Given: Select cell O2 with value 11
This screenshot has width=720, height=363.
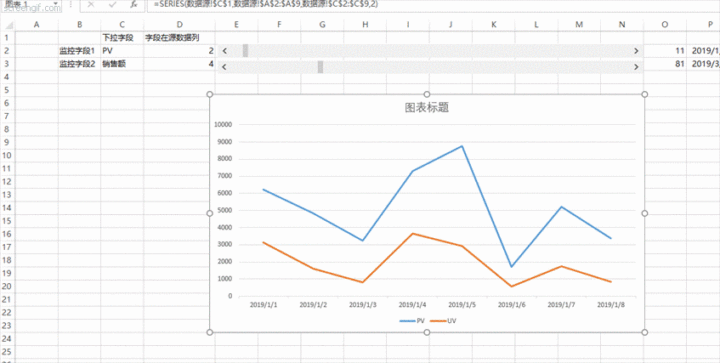Looking at the screenshot, I should [665, 50].
